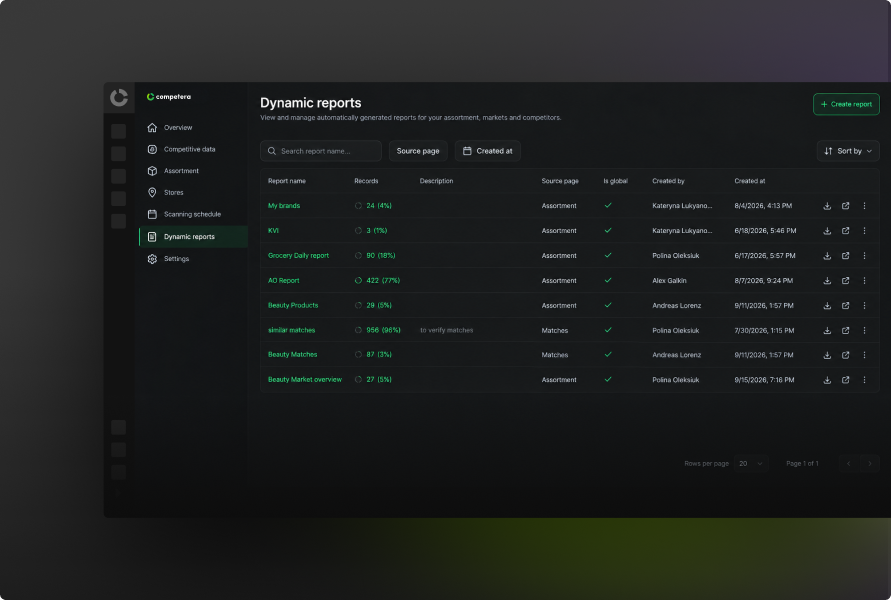Click the 'Page 1 of 1' text

(x=802, y=464)
